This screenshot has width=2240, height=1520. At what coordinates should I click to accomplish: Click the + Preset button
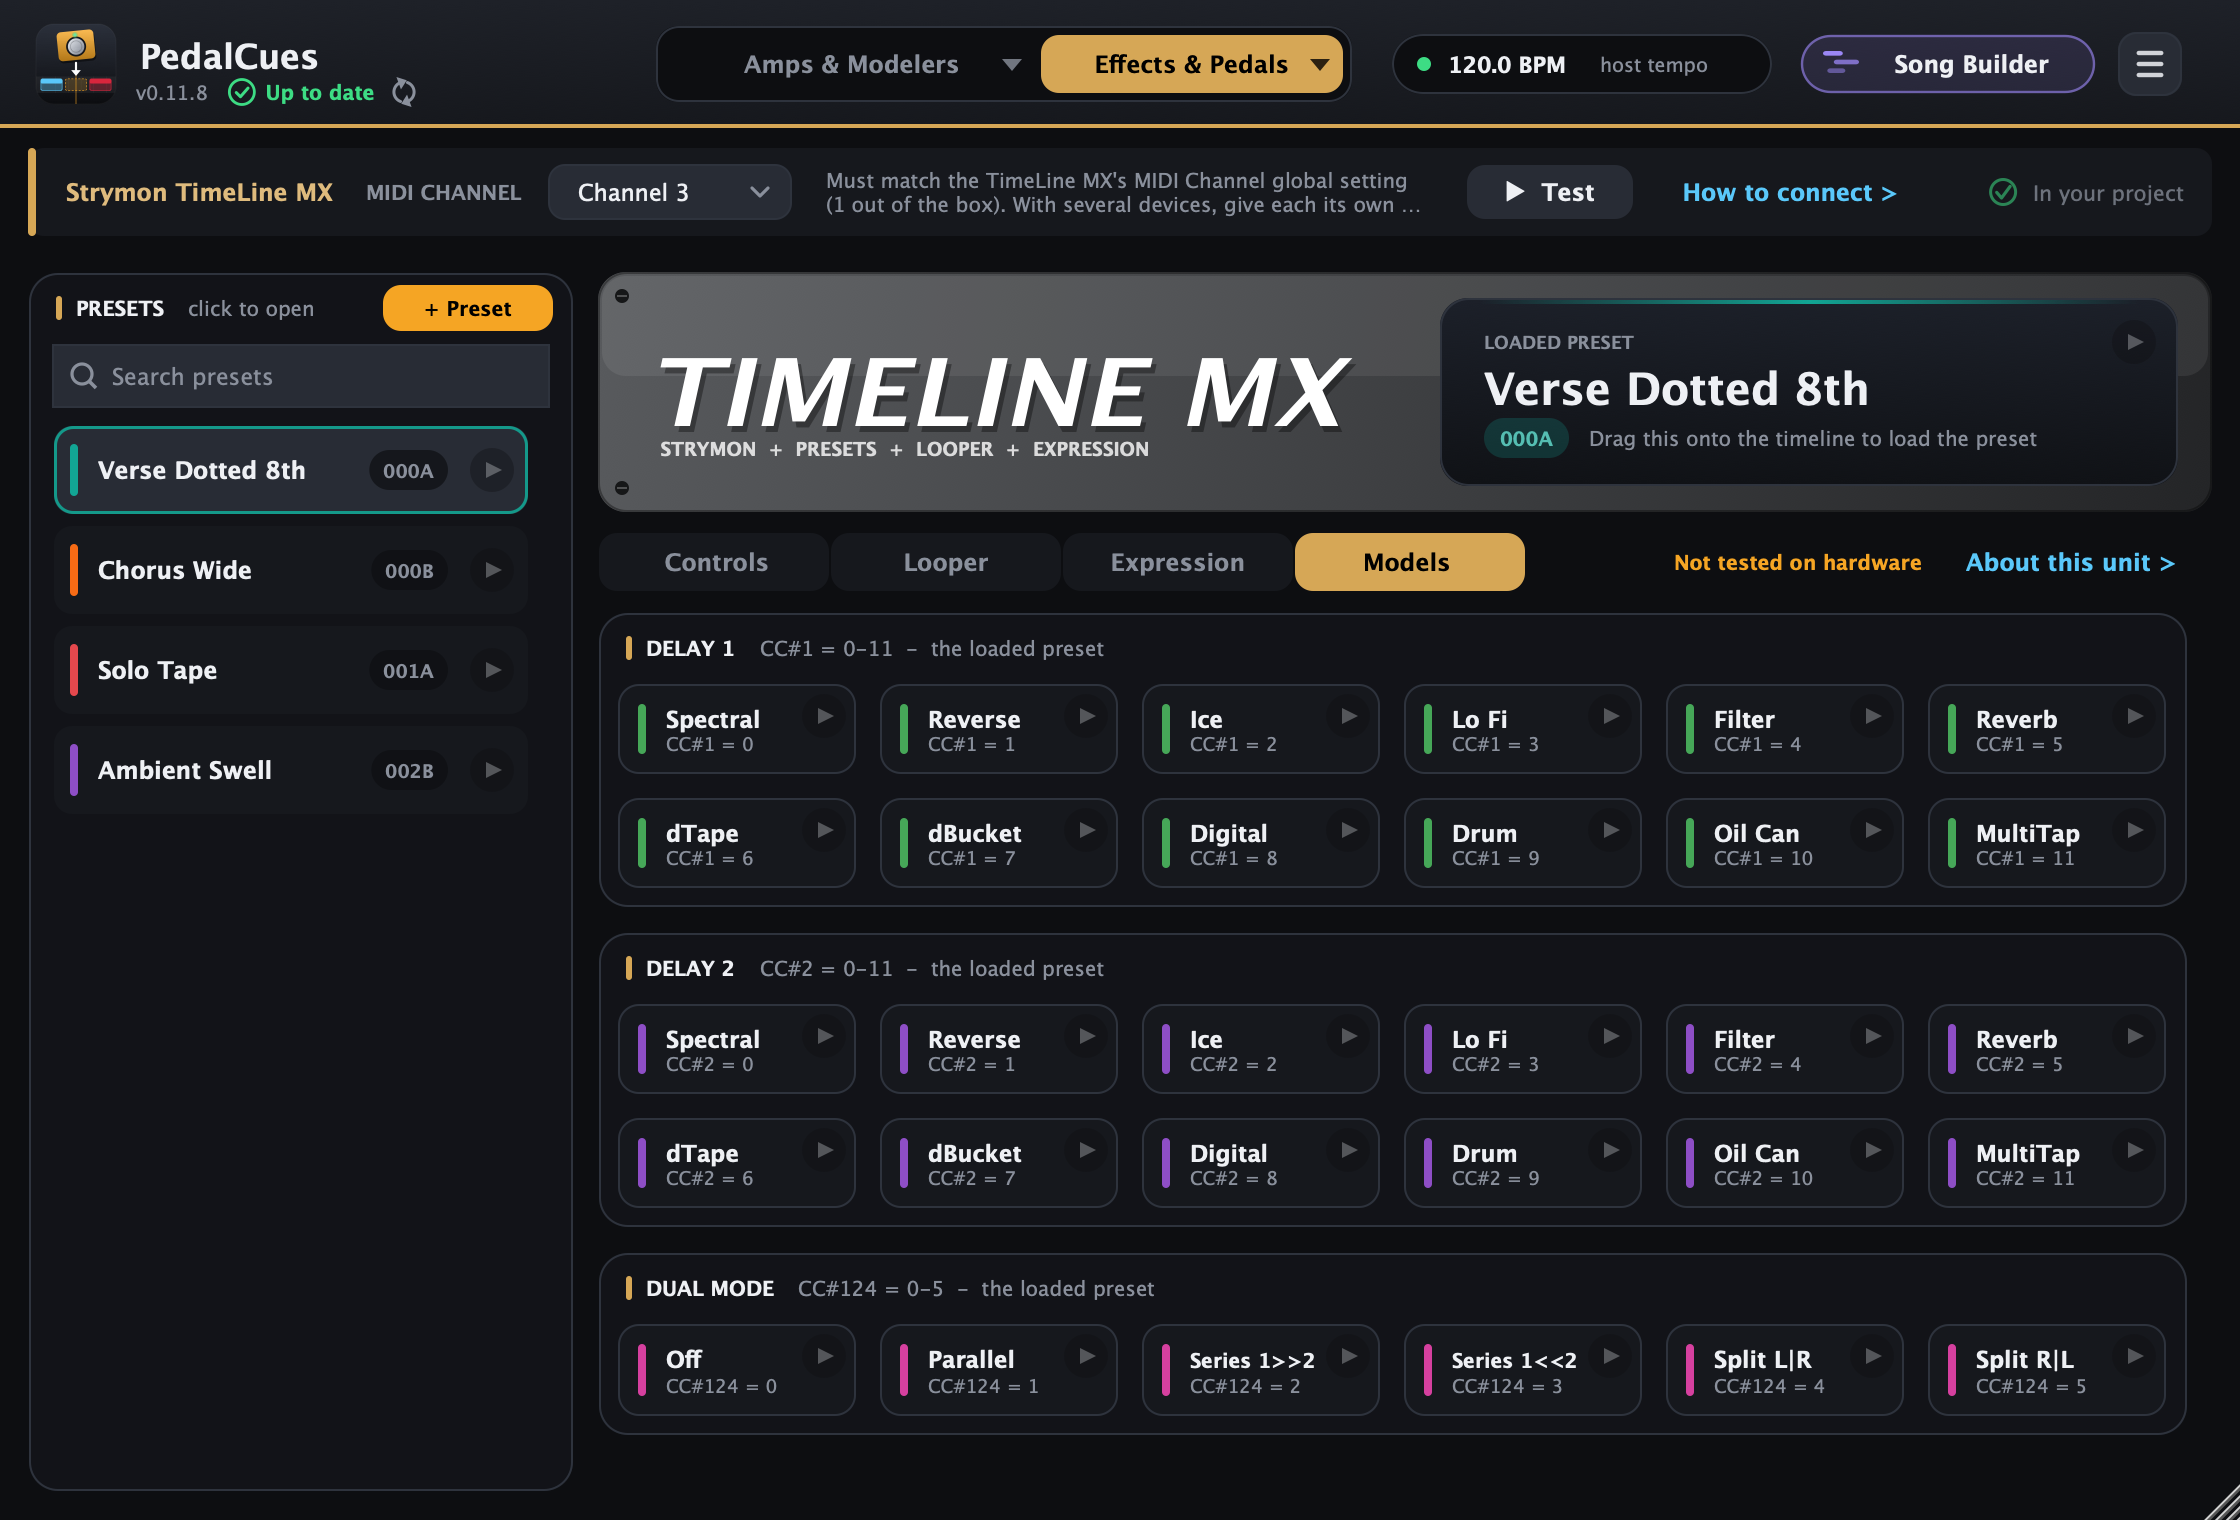pos(468,308)
